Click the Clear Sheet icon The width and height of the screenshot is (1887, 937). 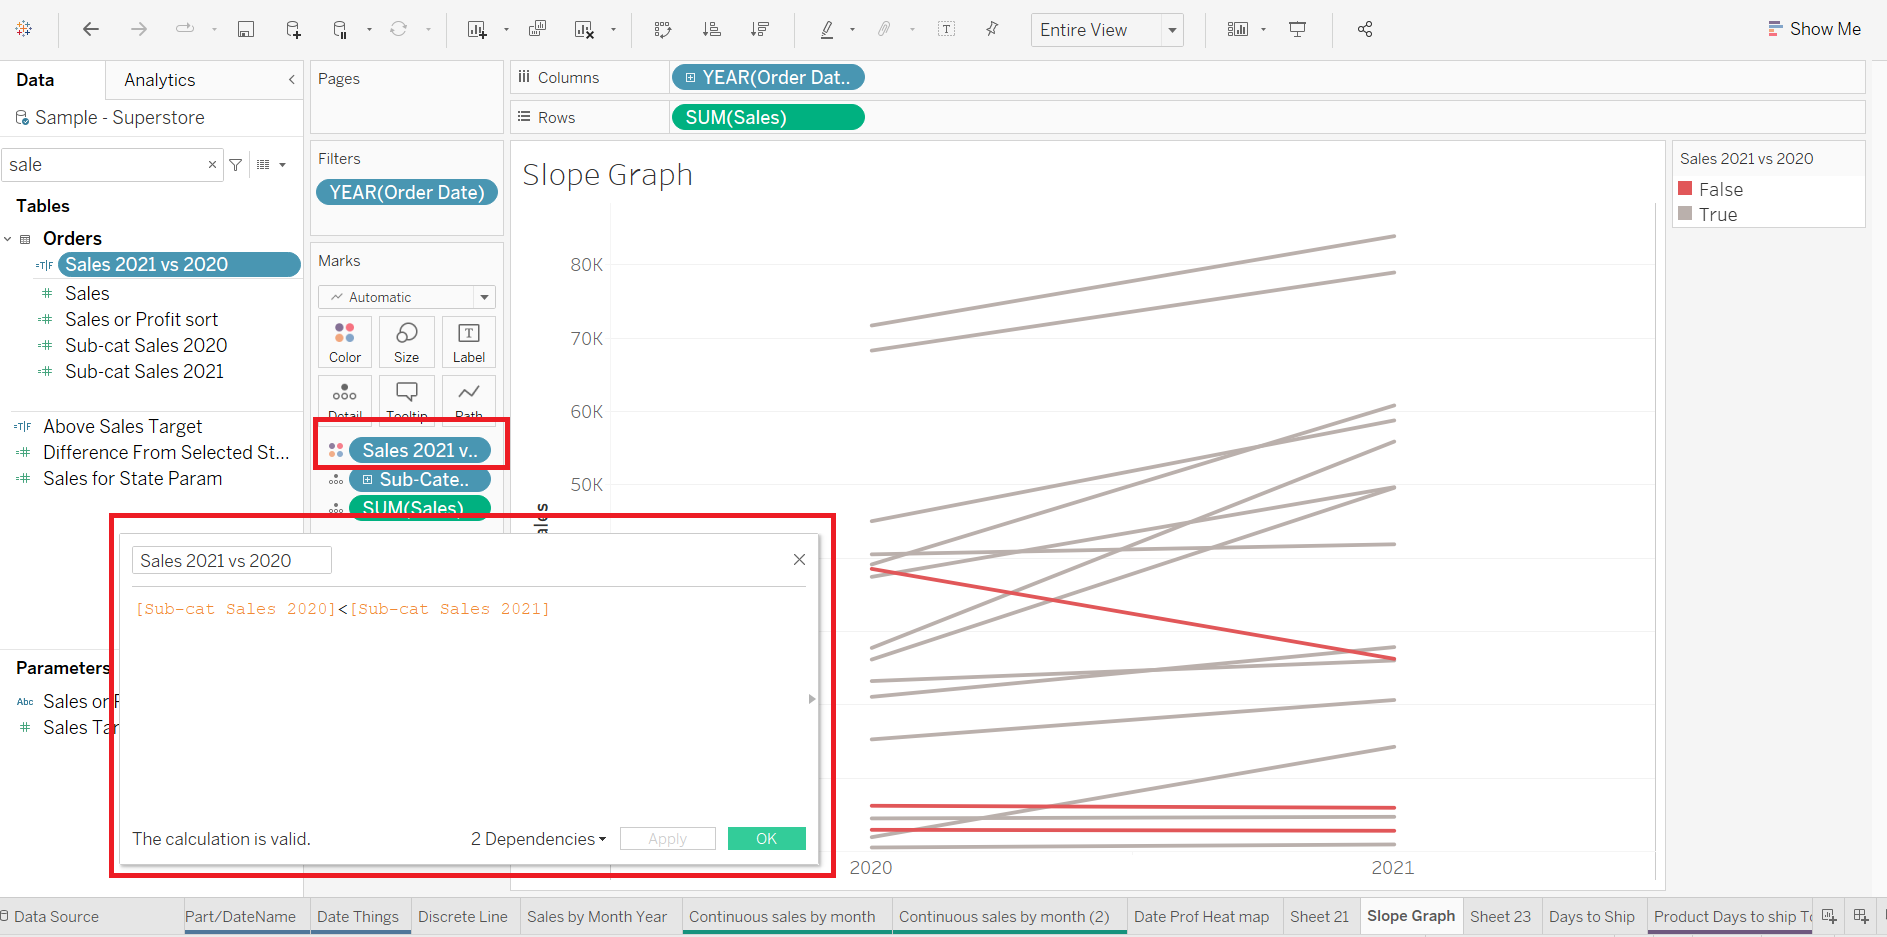[585, 29]
